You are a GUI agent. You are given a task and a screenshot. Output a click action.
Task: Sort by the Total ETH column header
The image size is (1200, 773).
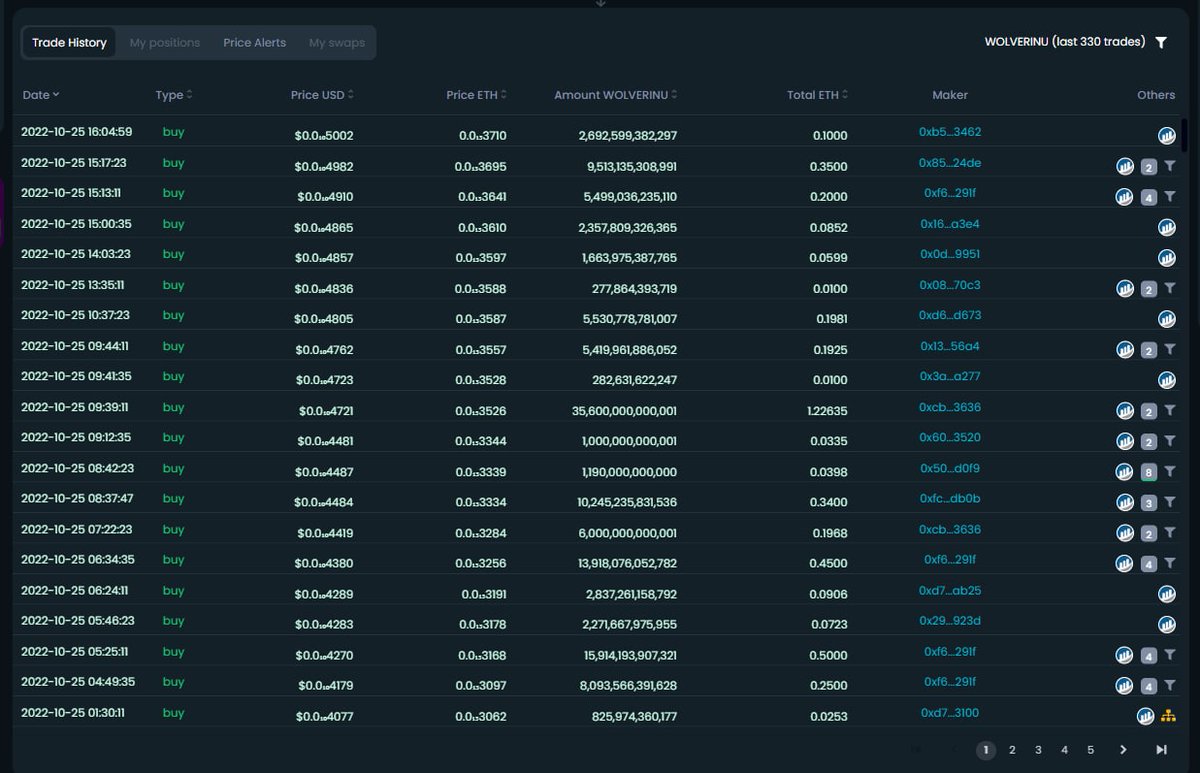[818, 95]
